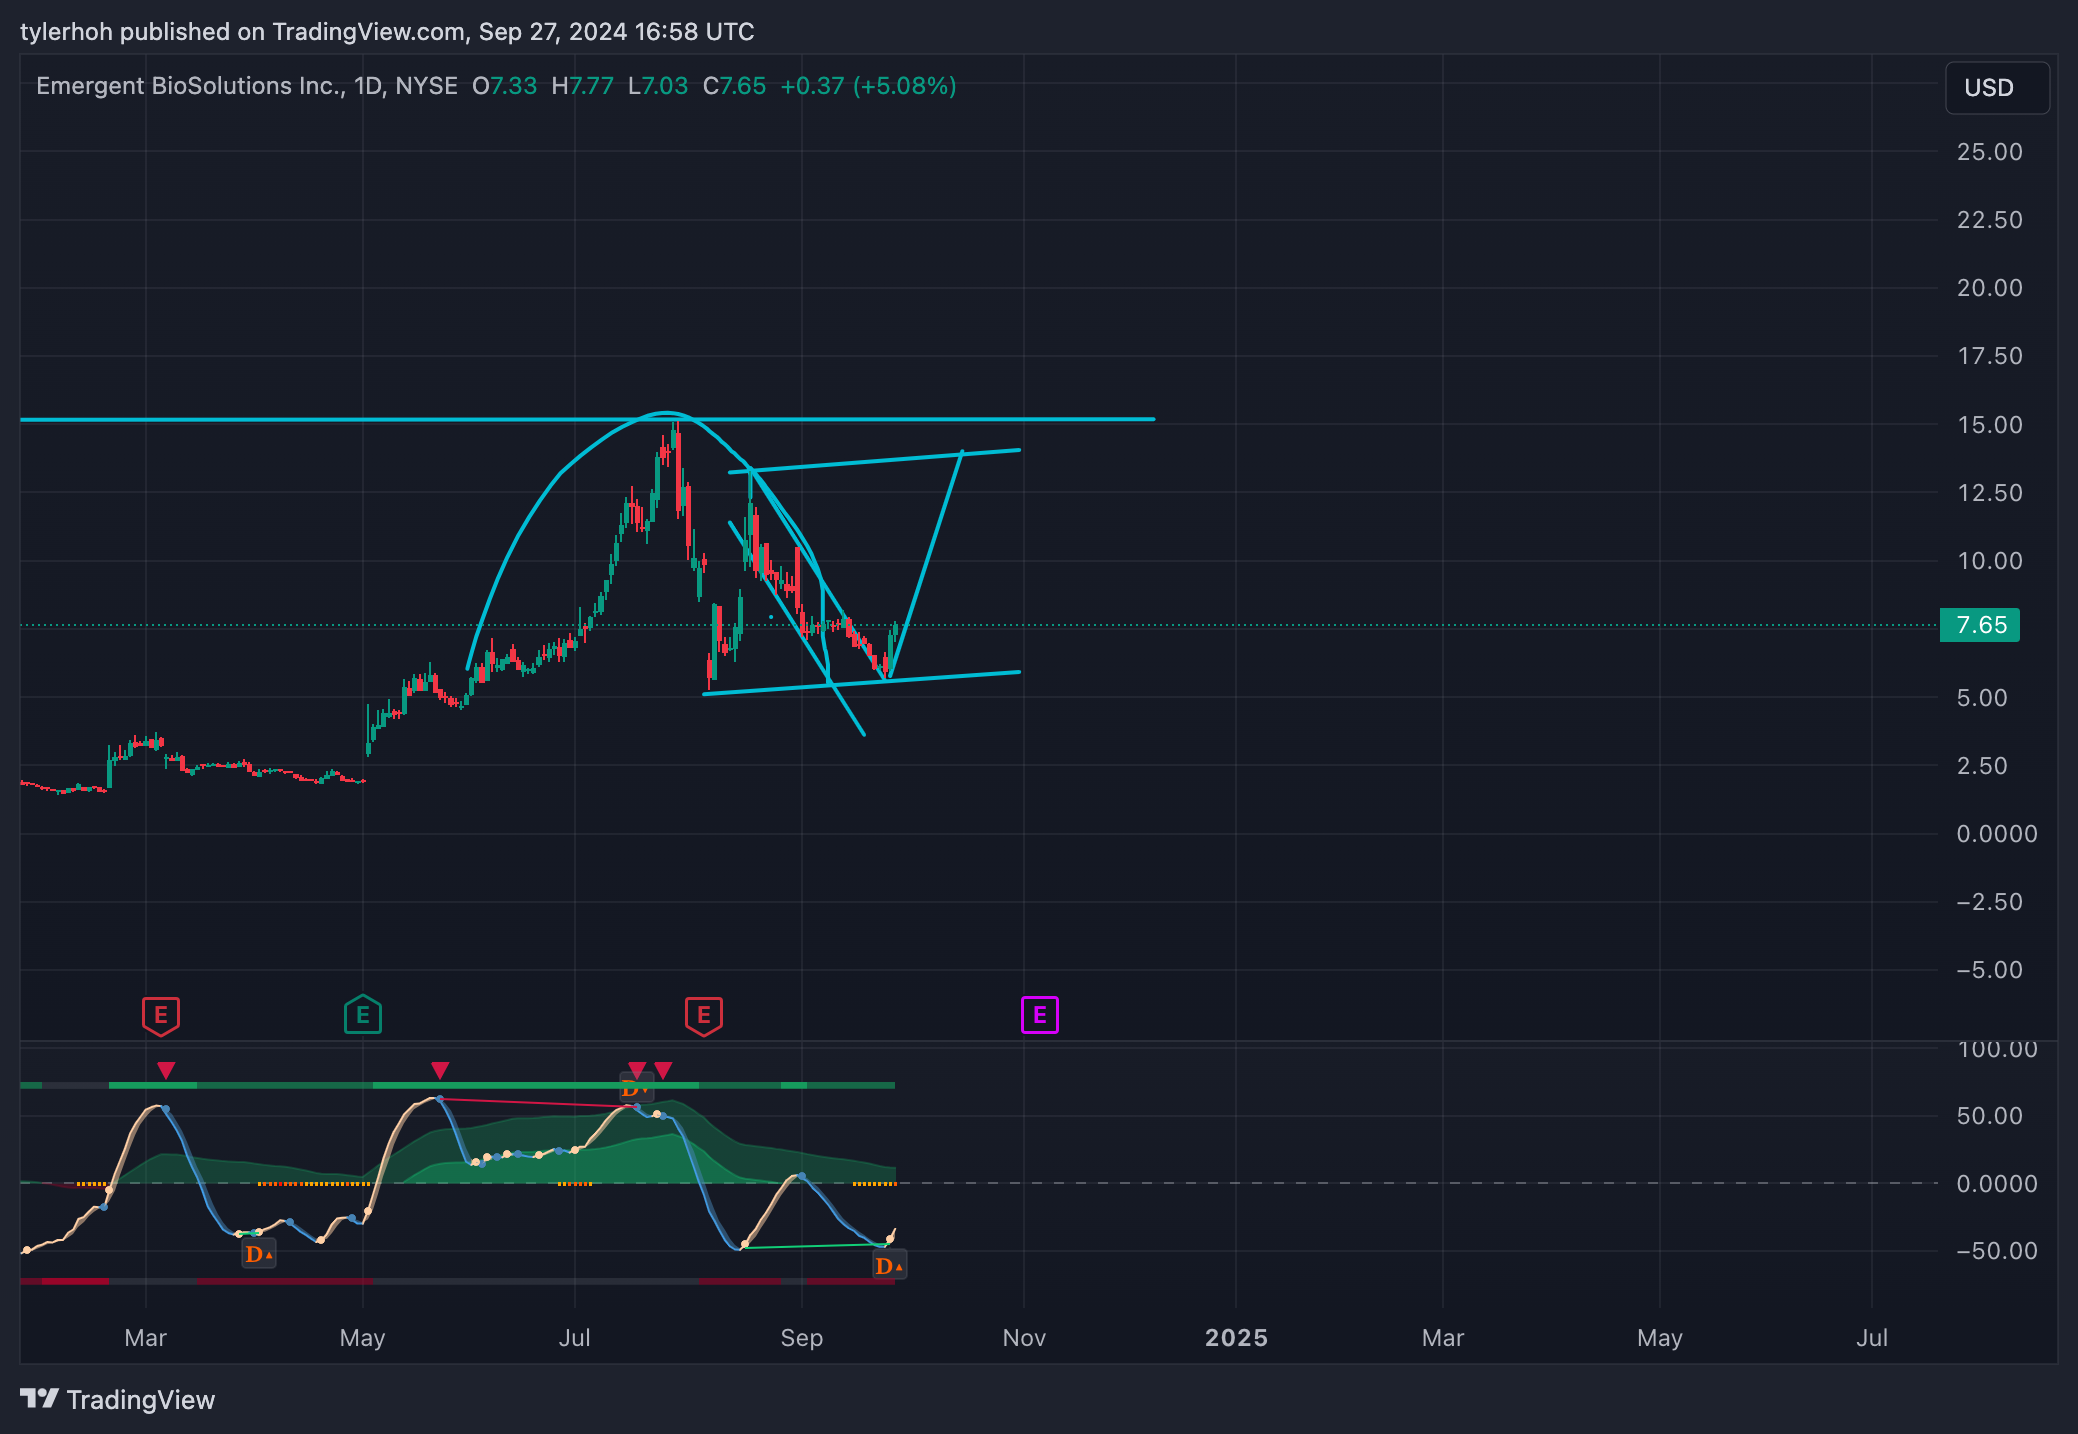Click the 2025 label on the time axis
The width and height of the screenshot is (2078, 1434).
click(1236, 1338)
